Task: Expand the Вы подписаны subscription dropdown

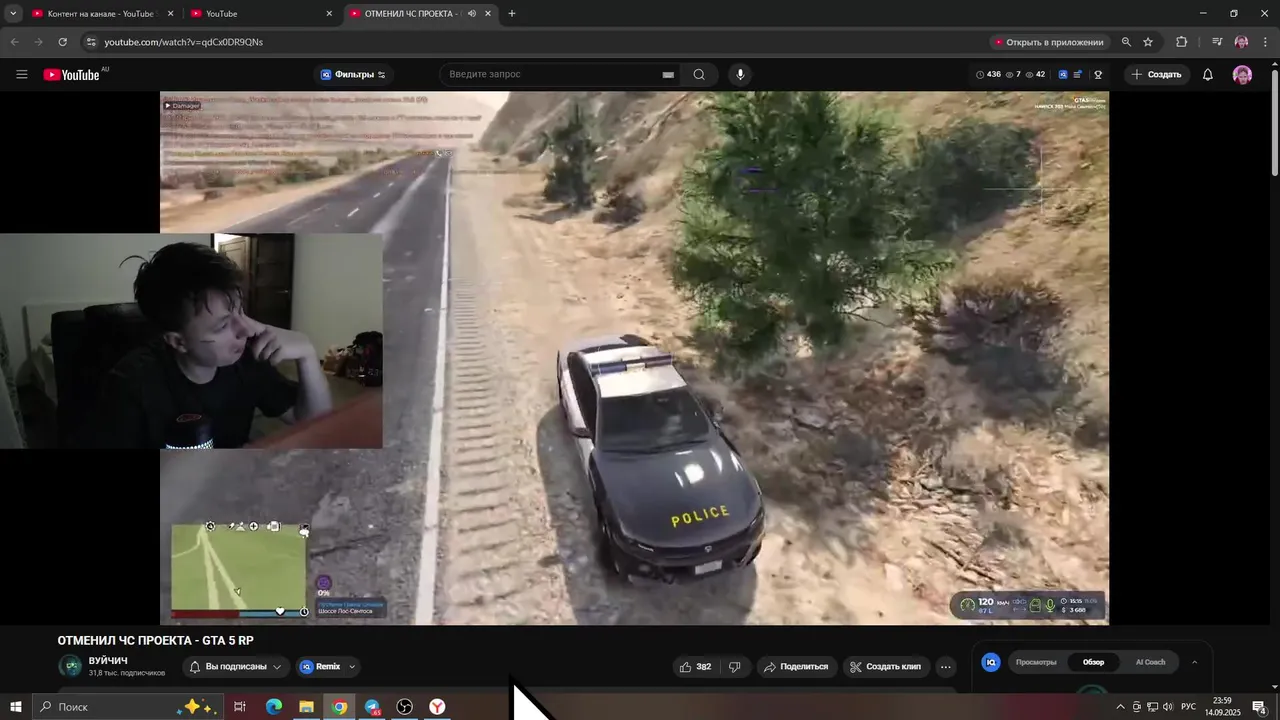Action: click(236, 666)
